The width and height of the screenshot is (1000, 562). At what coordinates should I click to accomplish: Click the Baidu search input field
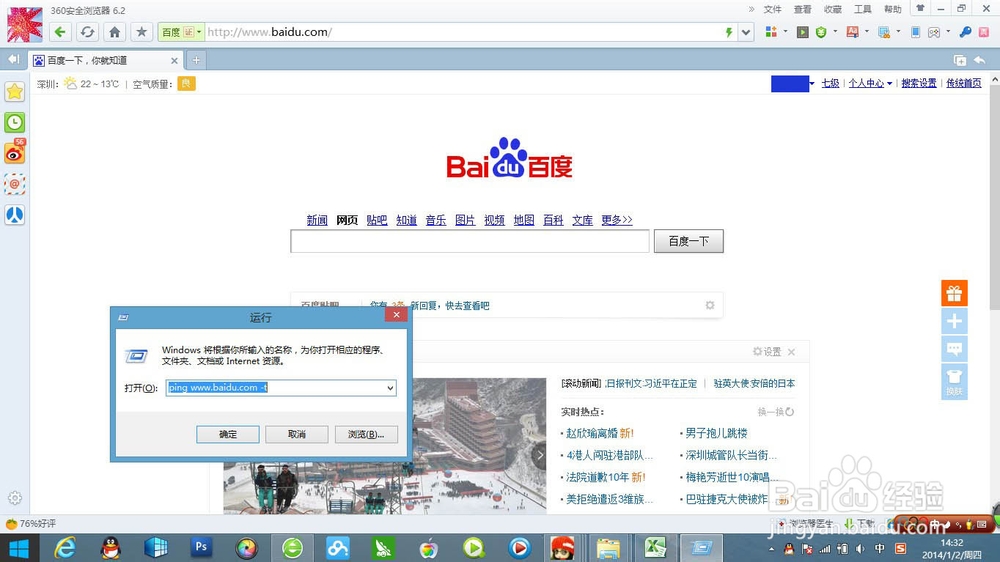[x=470, y=241]
